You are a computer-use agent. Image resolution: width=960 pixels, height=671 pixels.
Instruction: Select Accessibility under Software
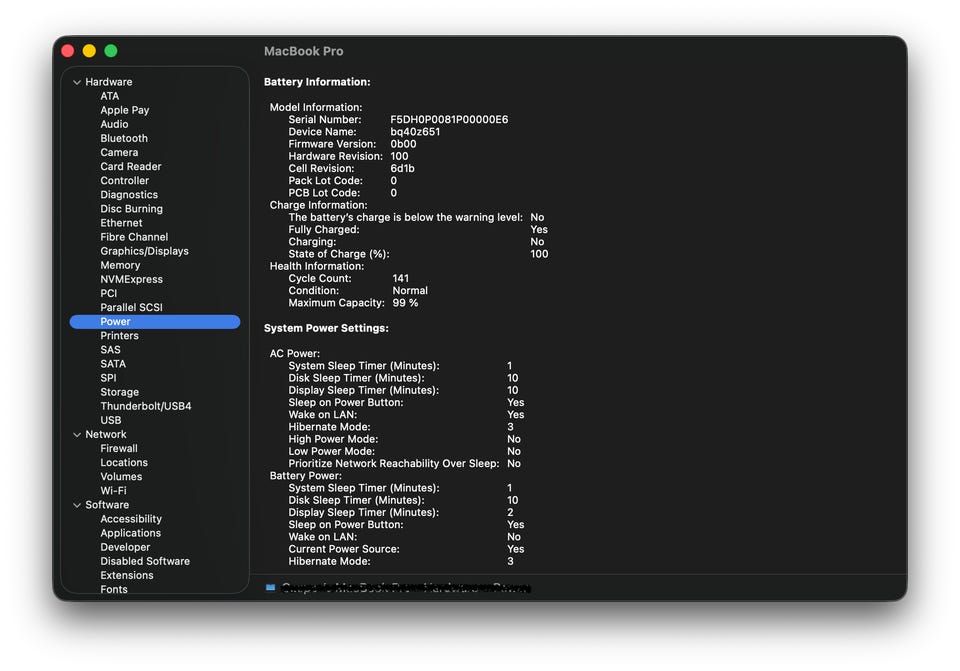[131, 519]
